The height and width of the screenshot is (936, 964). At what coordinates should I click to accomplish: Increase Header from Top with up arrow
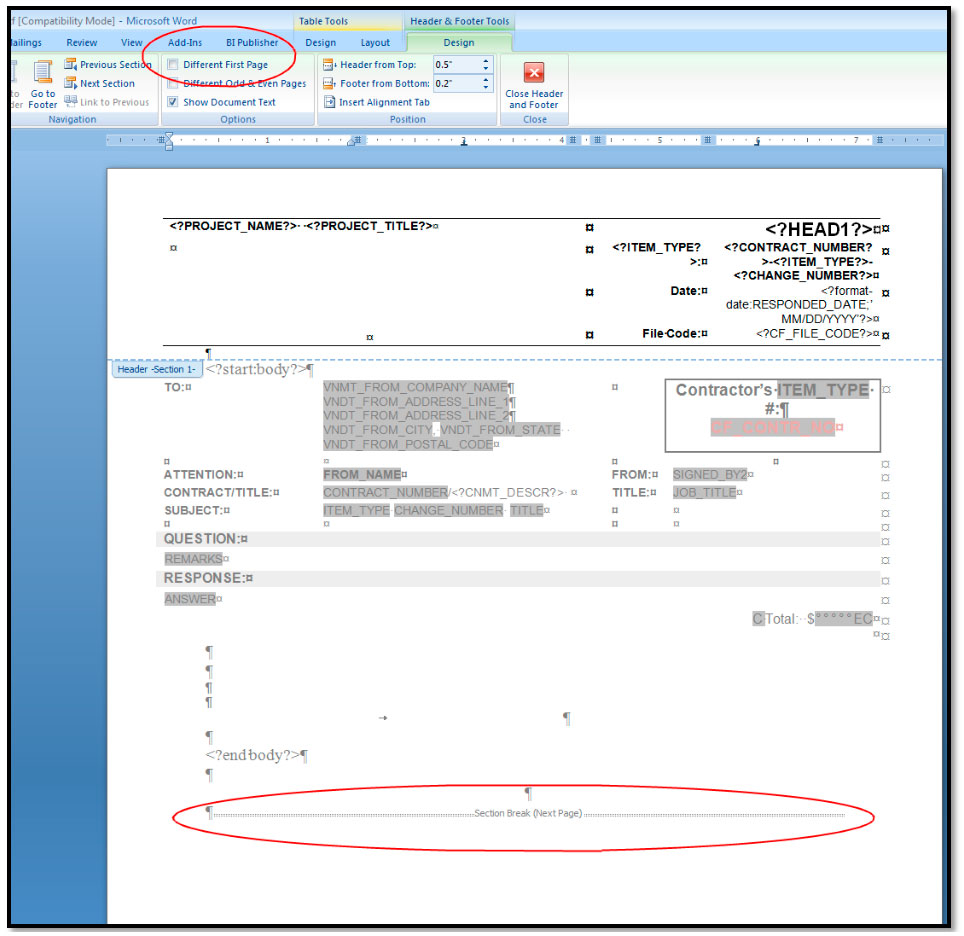click(x=486, y=61)
